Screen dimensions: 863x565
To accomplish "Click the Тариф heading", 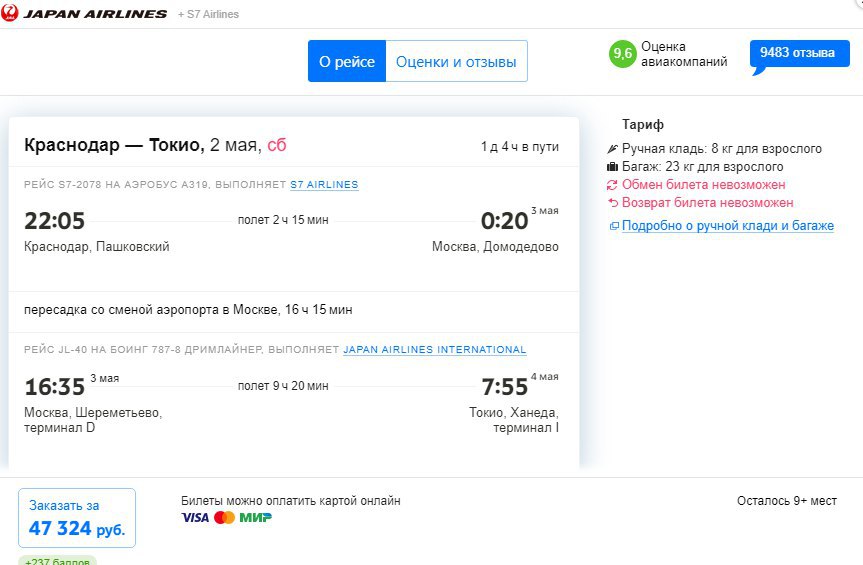I will click(x=643, y=124).
